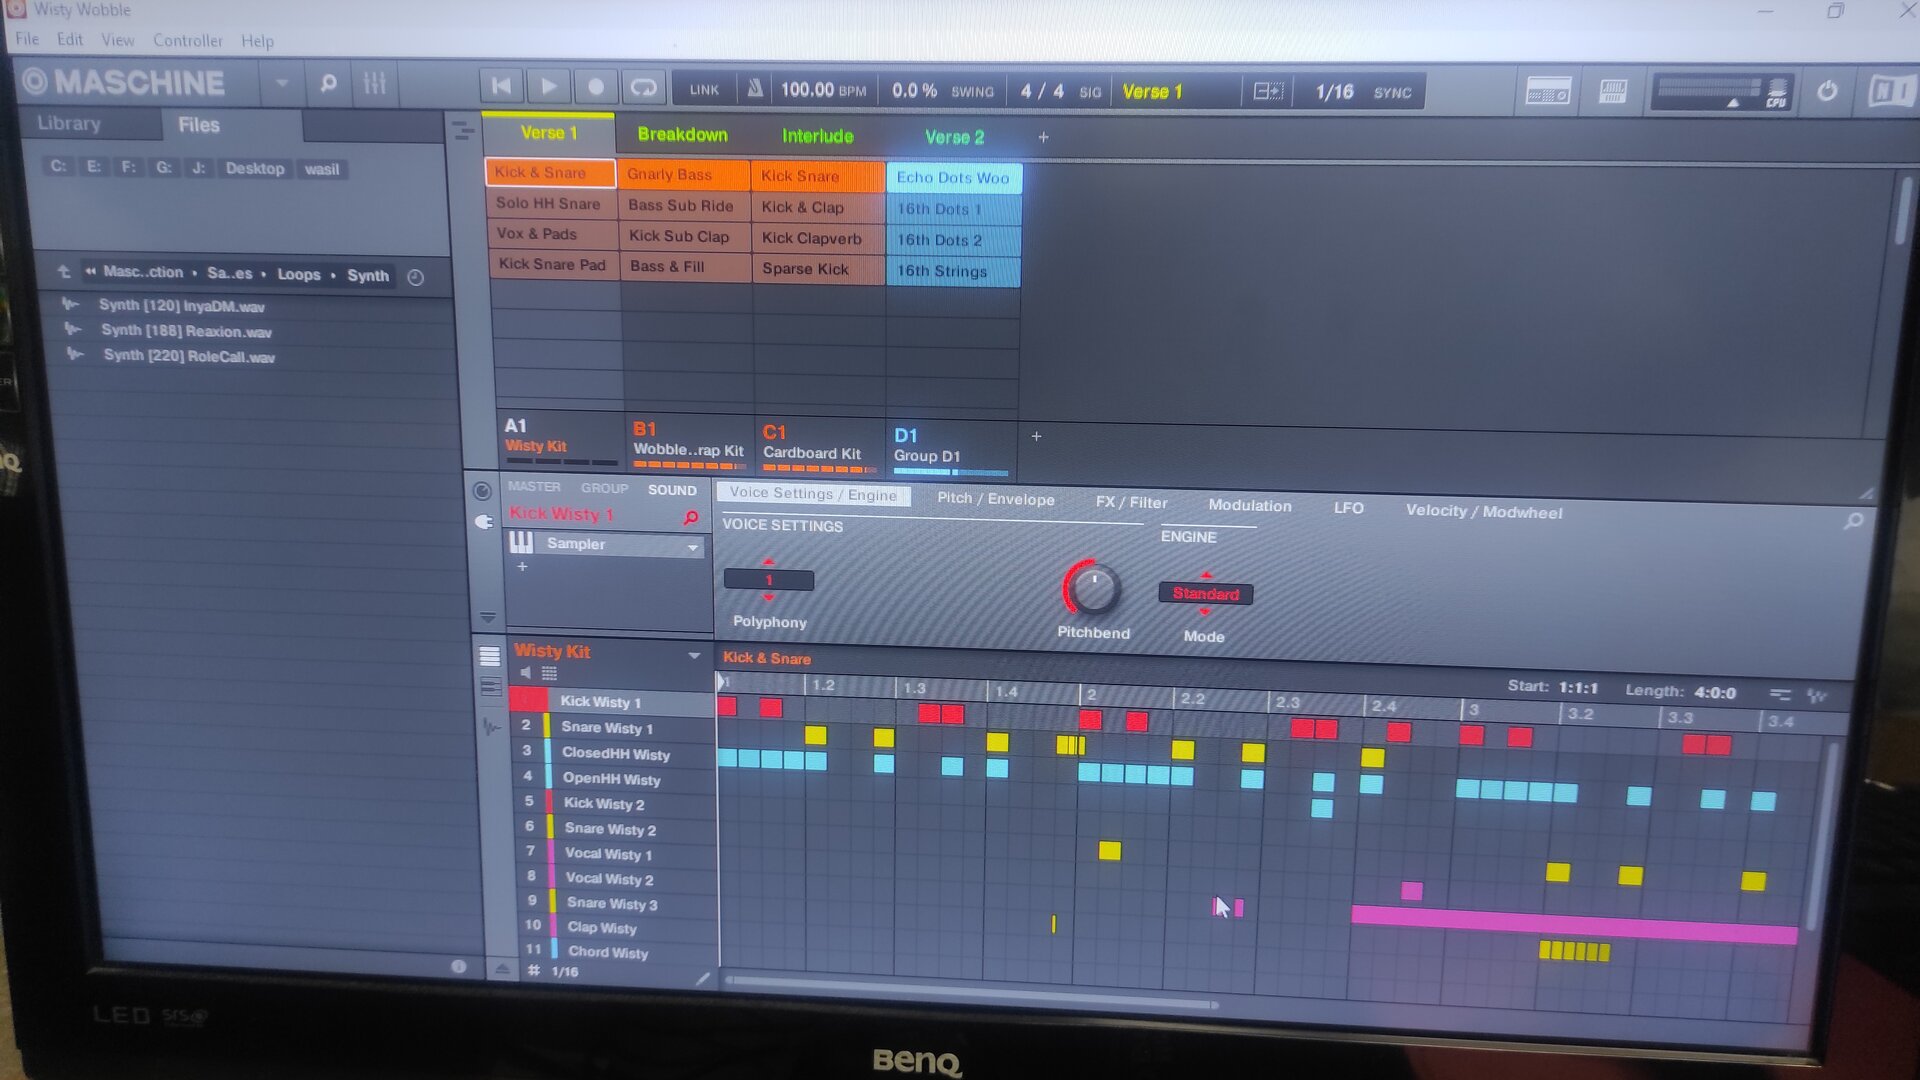Switch to the GROUP channel tab
The width and height of the screenshot is (1920, 1080).
click(604, 488)
